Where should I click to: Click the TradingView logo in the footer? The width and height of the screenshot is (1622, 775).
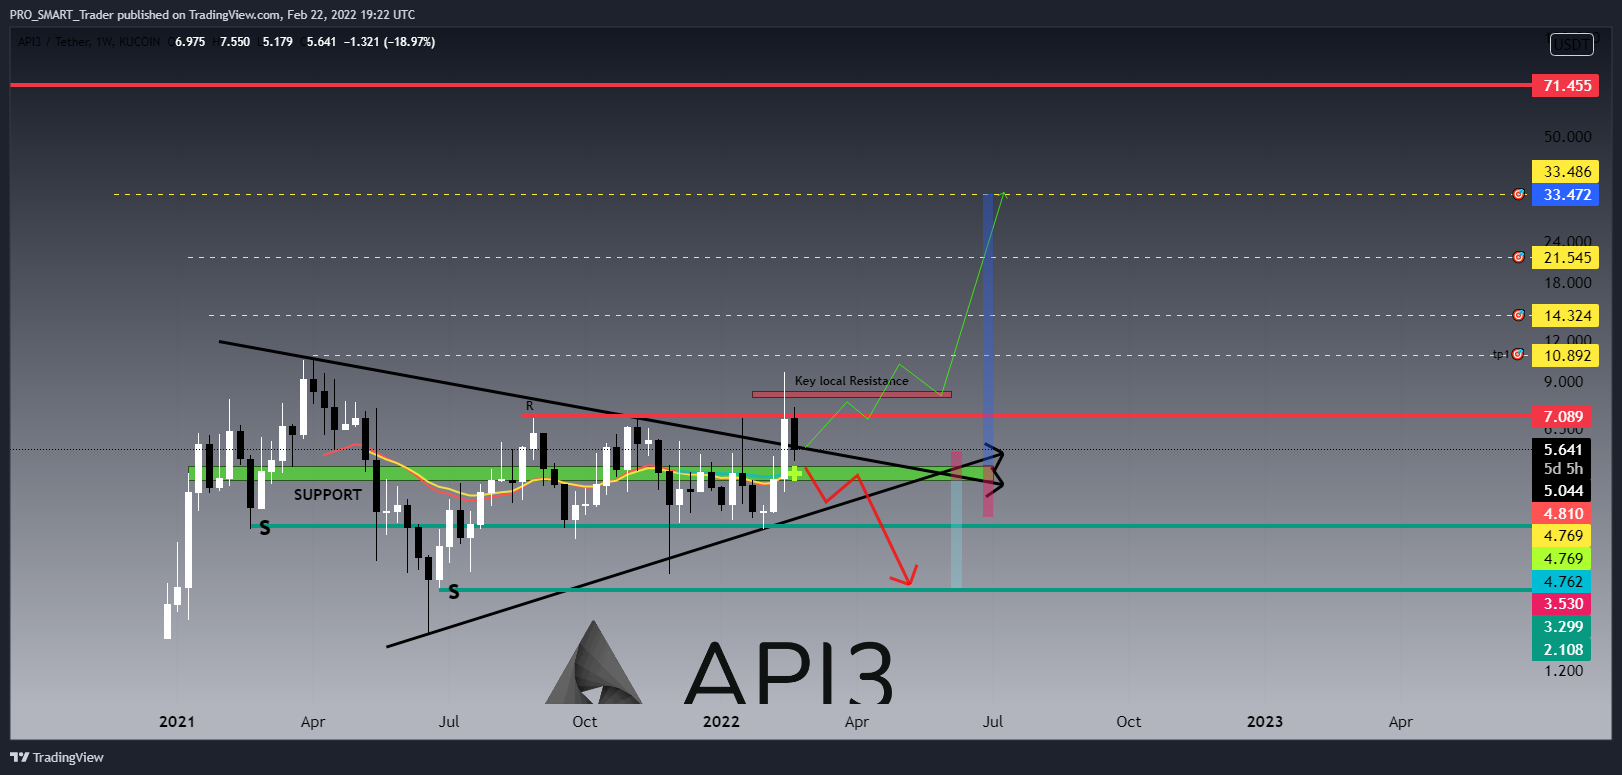(57, 757)
